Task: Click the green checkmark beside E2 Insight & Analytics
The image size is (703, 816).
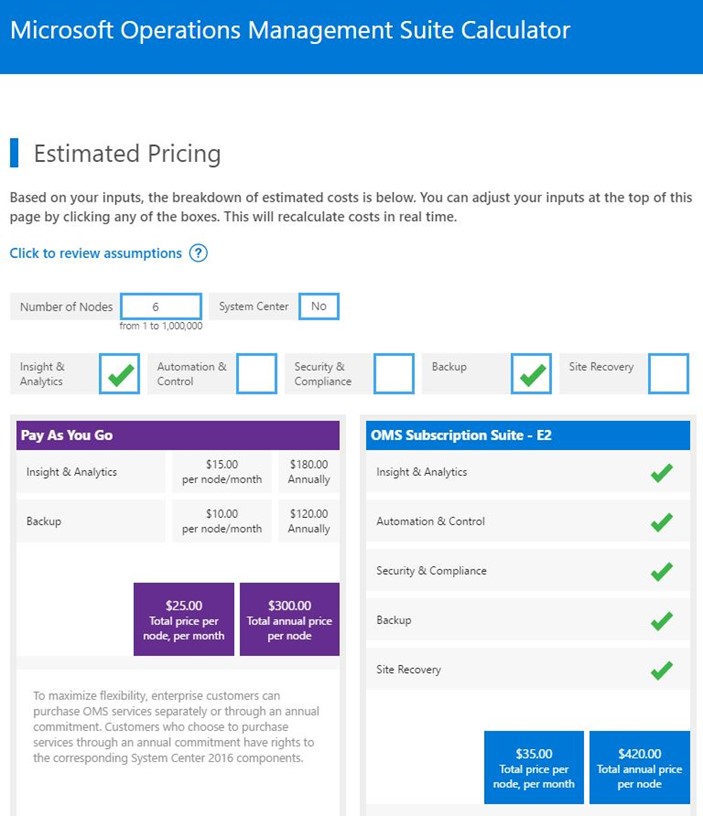Action: click(661, 473)
